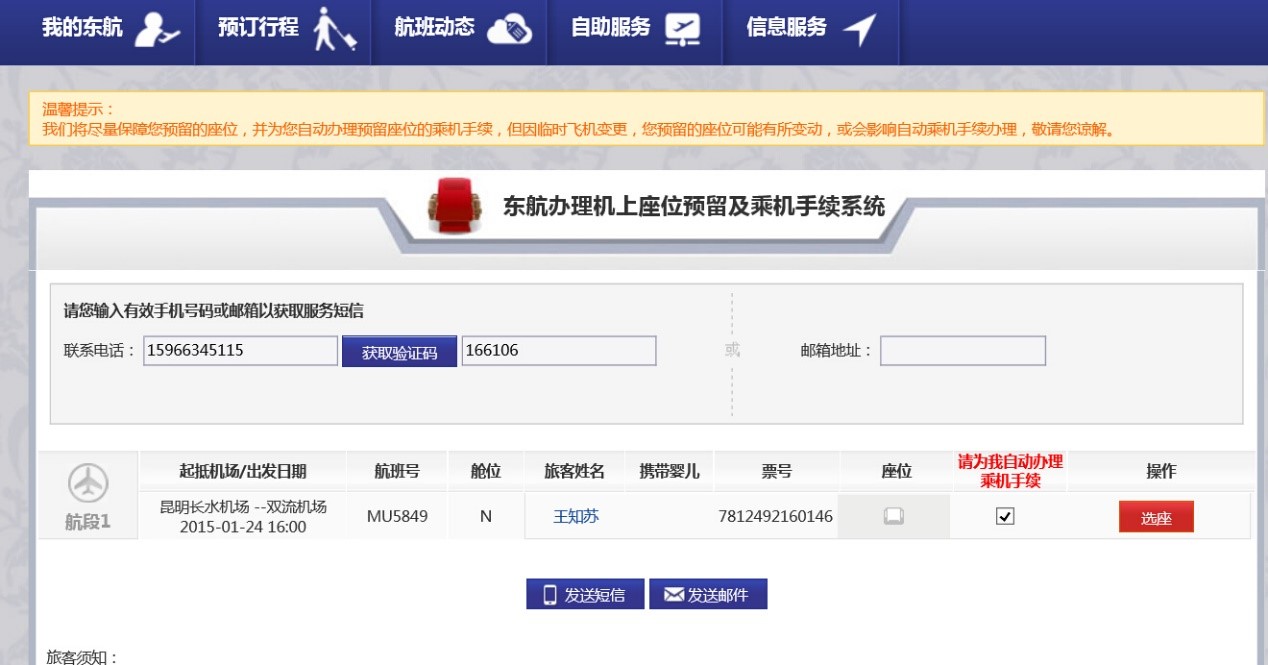Click the traveler with luggage icon
This screenshot has height=665, width=1268.
click(x=334, y=28)
